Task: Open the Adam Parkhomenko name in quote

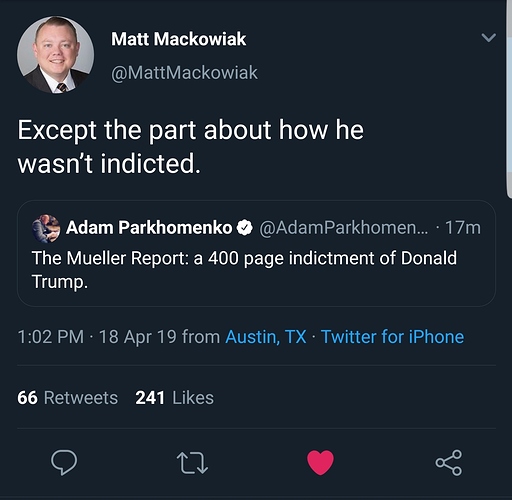Action: coord(149,228)
